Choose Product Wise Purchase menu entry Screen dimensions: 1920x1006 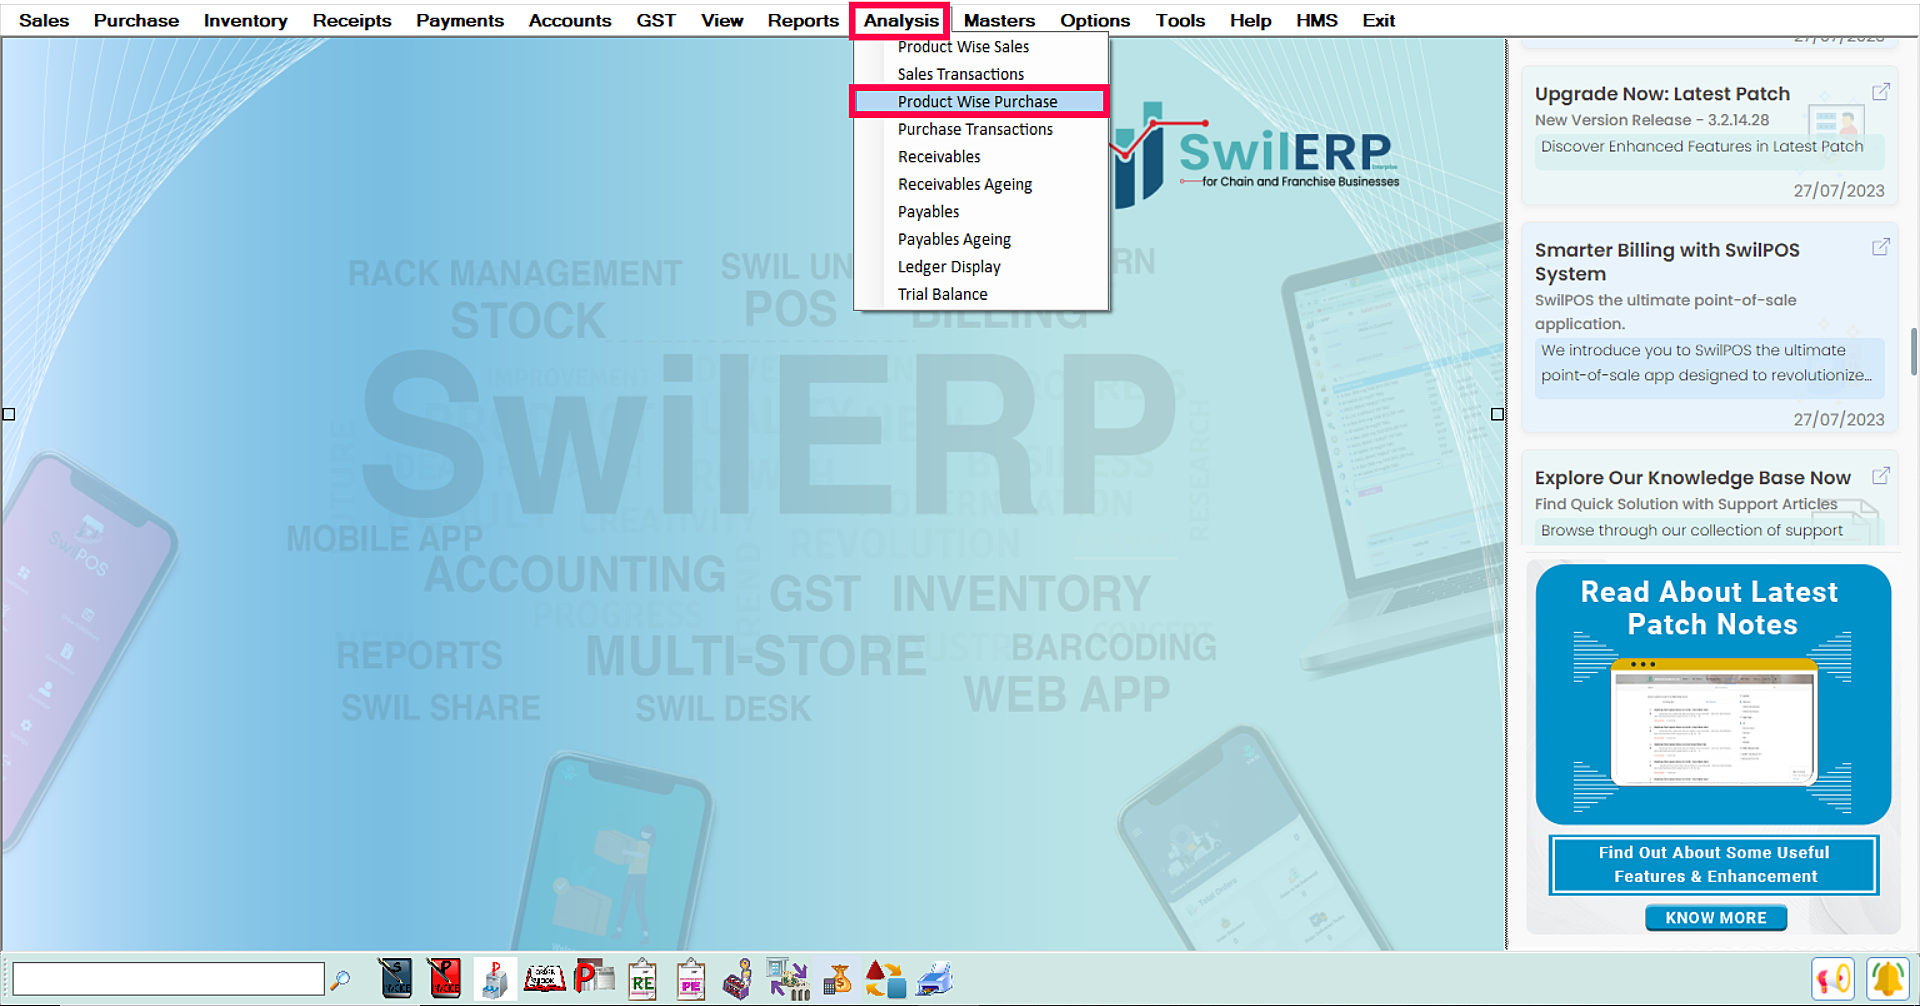981,102
